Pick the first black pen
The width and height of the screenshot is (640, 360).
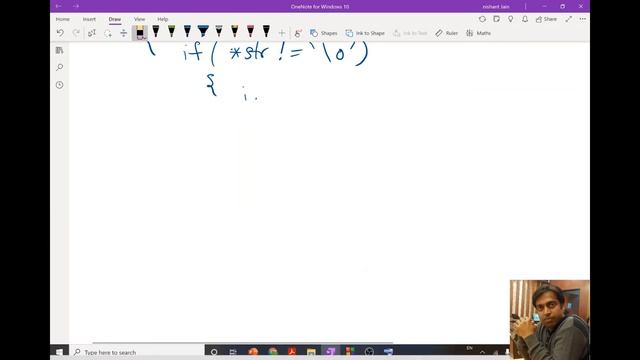[156, 31]
